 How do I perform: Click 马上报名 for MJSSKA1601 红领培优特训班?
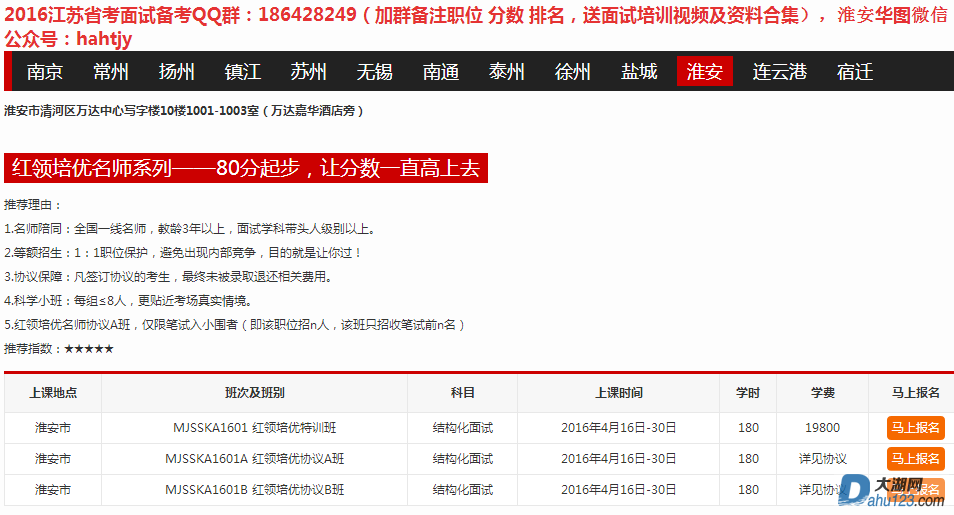click(x=916, y=428)
